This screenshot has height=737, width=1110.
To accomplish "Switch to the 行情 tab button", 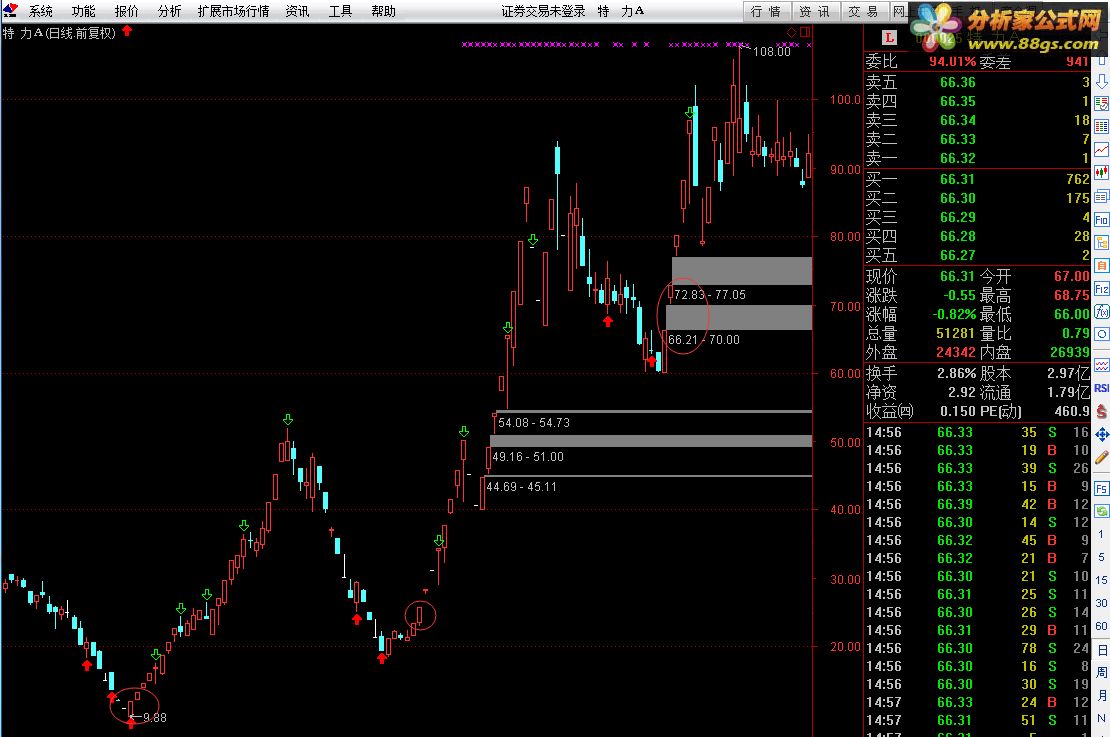I will tap(766, 11).
